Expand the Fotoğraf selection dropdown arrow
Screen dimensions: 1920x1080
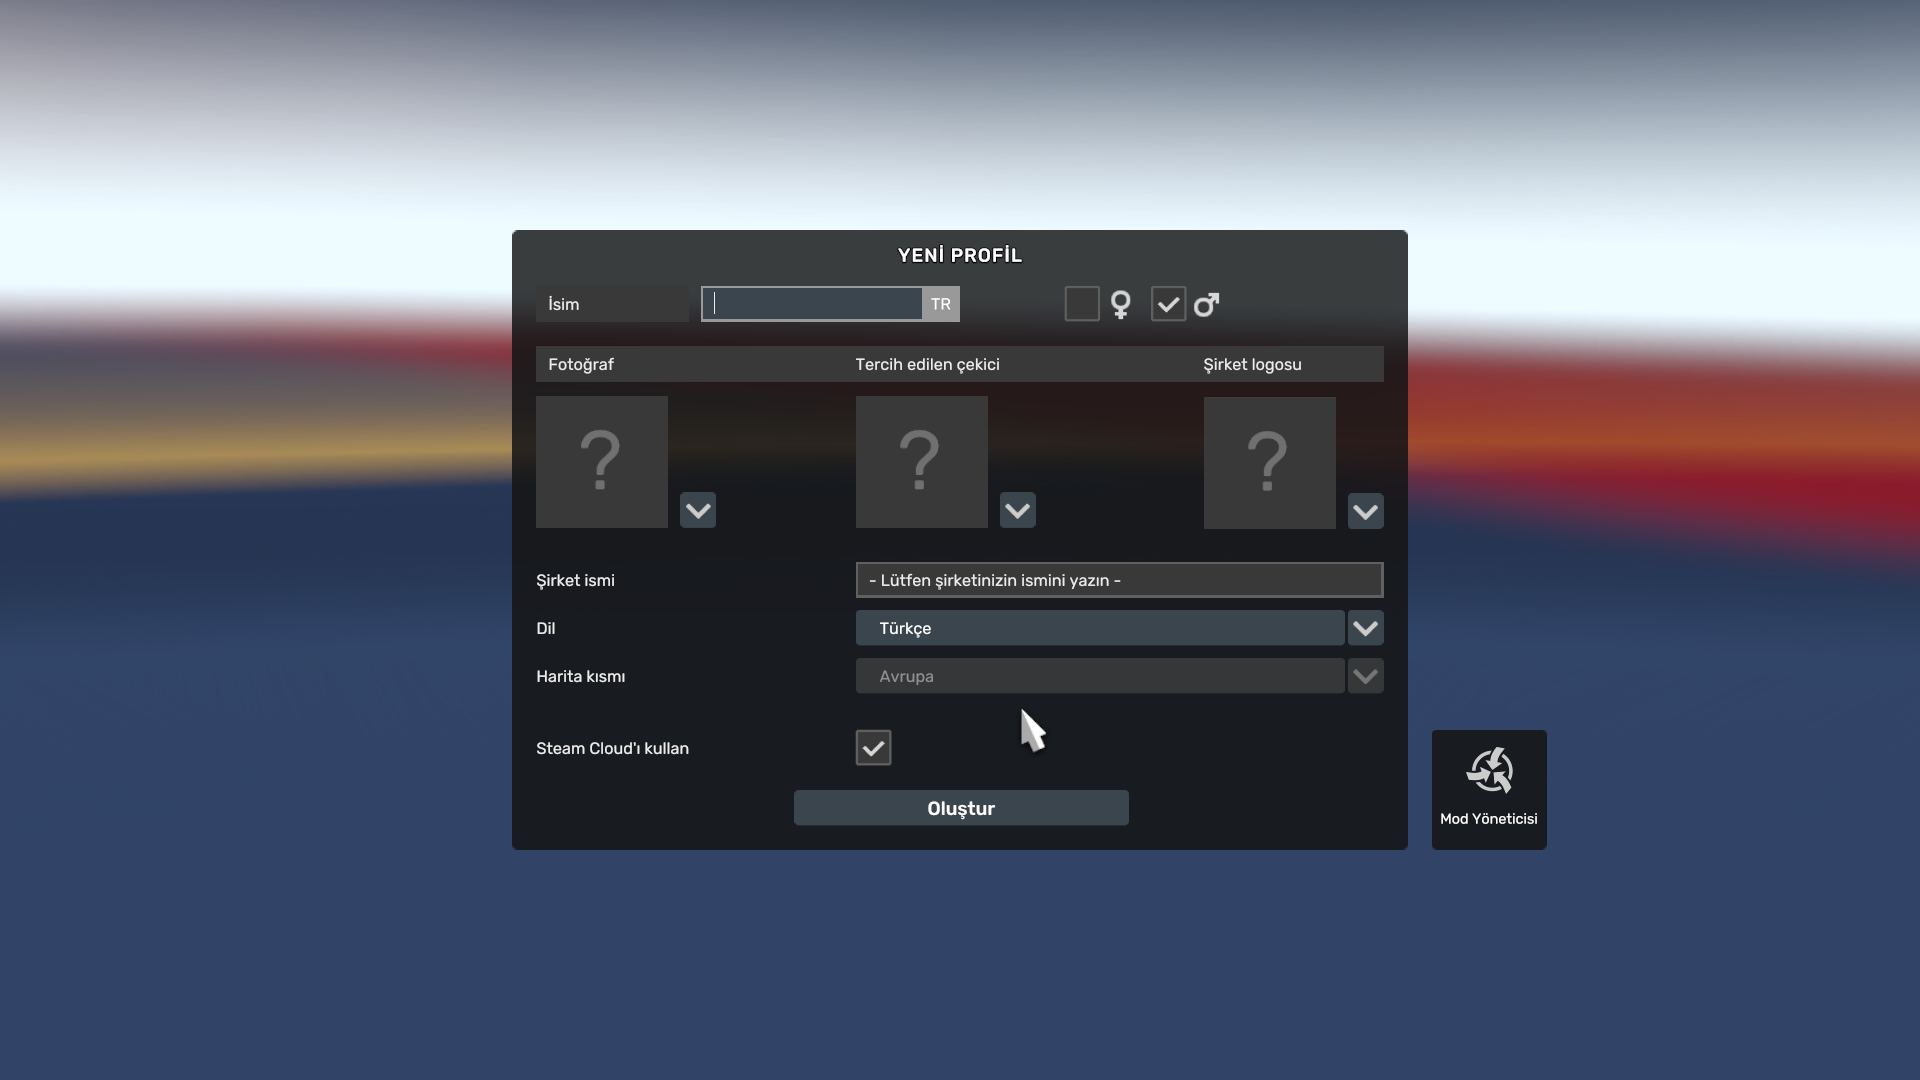[698, 510]
